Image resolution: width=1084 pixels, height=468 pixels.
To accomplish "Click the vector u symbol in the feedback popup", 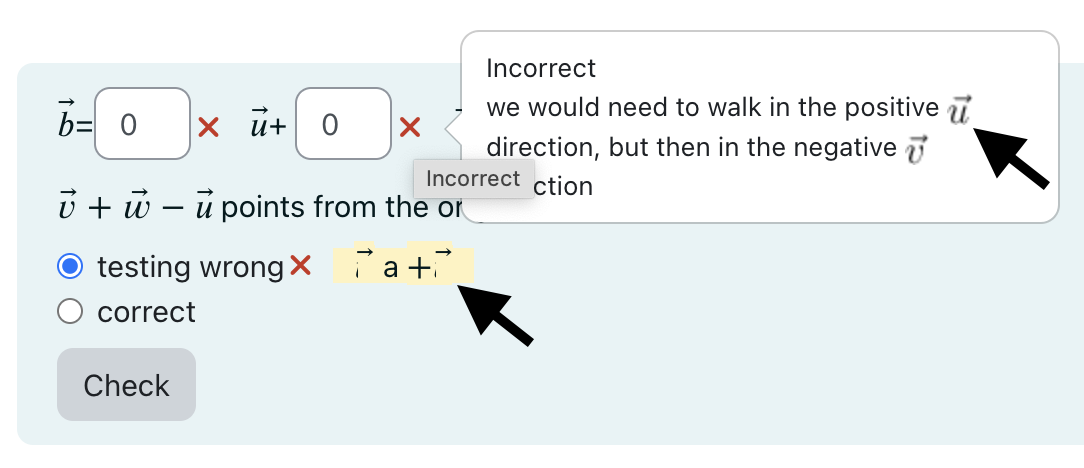I will coord(959,110).
